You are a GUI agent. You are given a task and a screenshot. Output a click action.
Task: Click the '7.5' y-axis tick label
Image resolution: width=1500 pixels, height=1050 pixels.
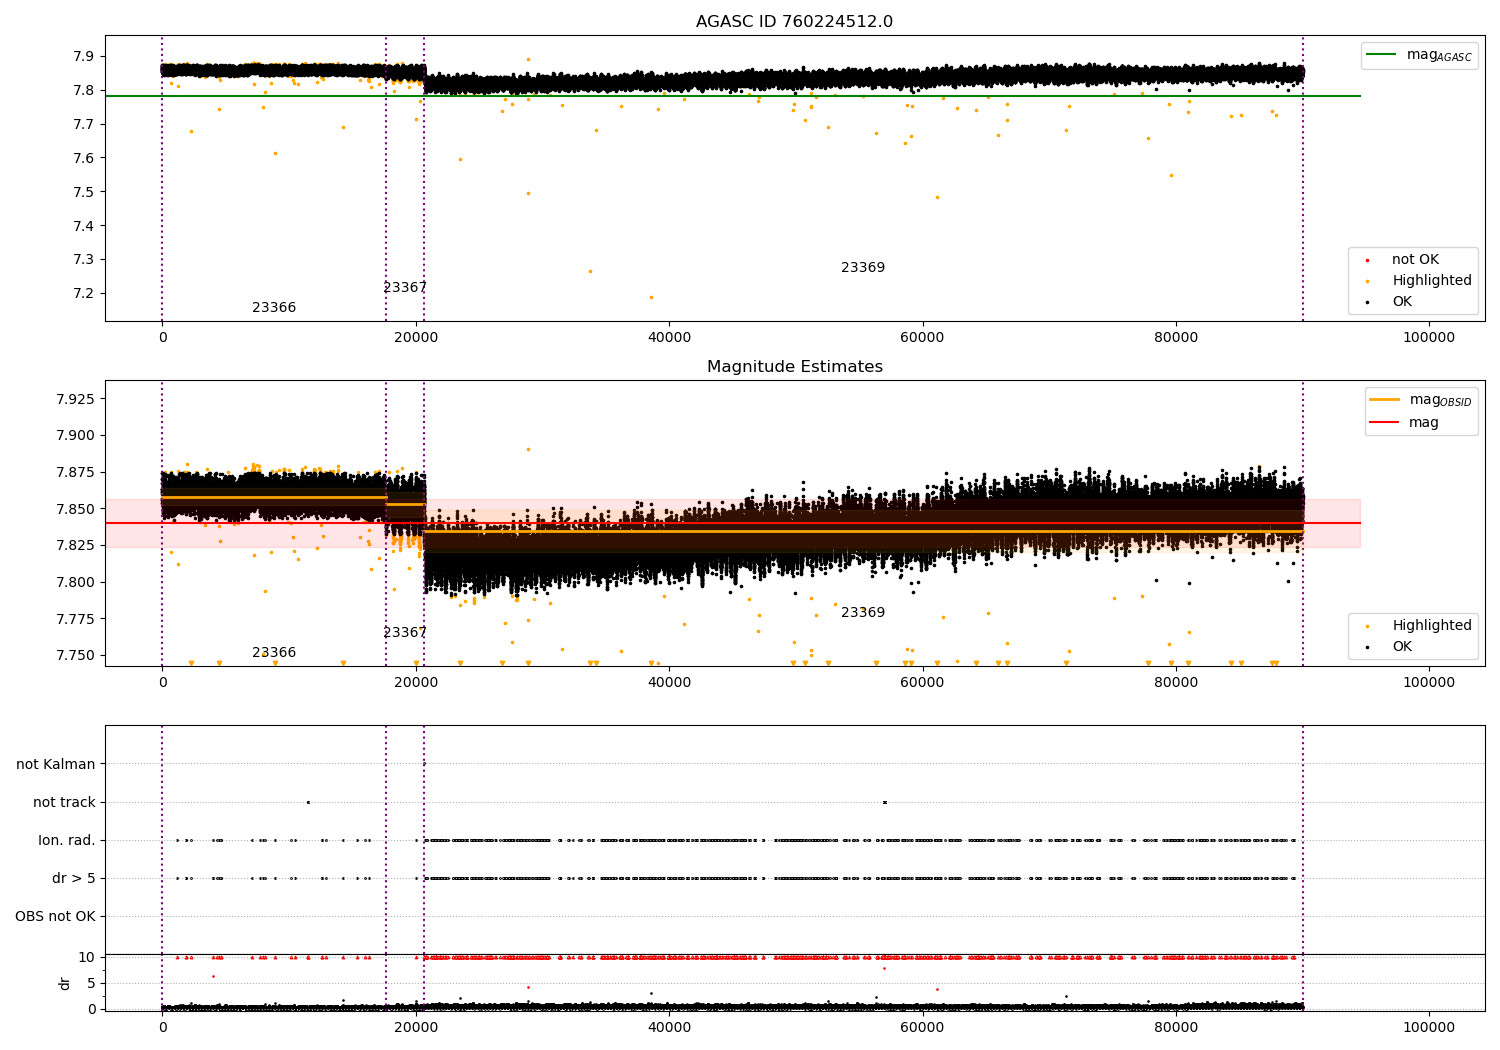(x=84, y=193)
